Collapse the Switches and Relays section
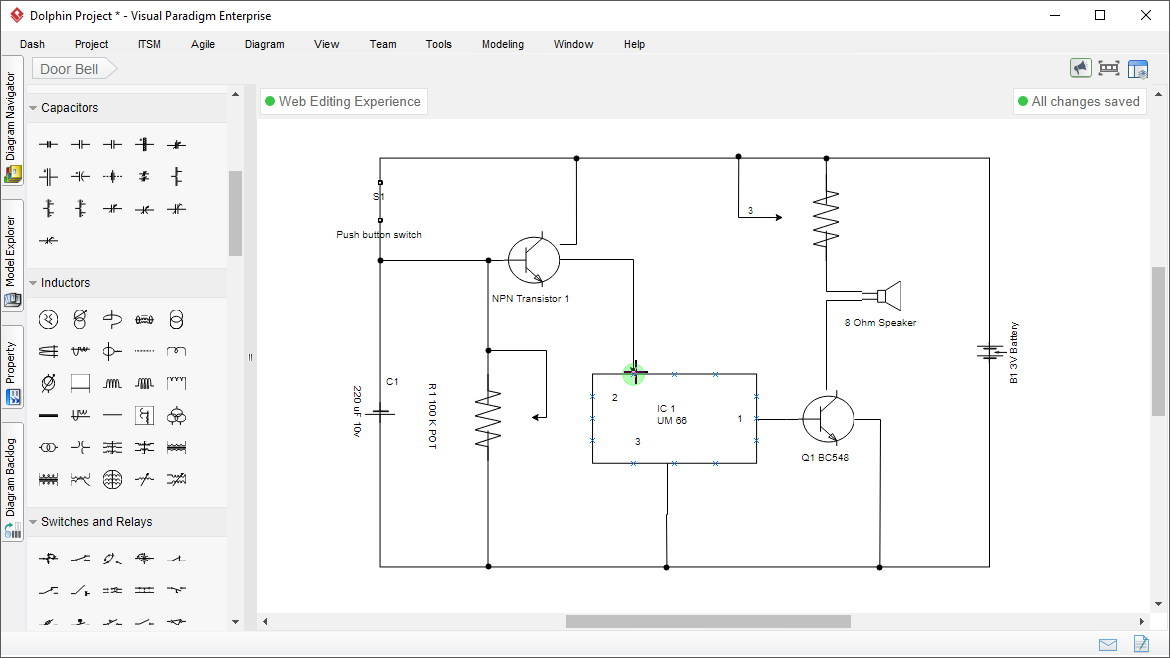Viewport: 1170px width, 658px height. pos(33,521)
